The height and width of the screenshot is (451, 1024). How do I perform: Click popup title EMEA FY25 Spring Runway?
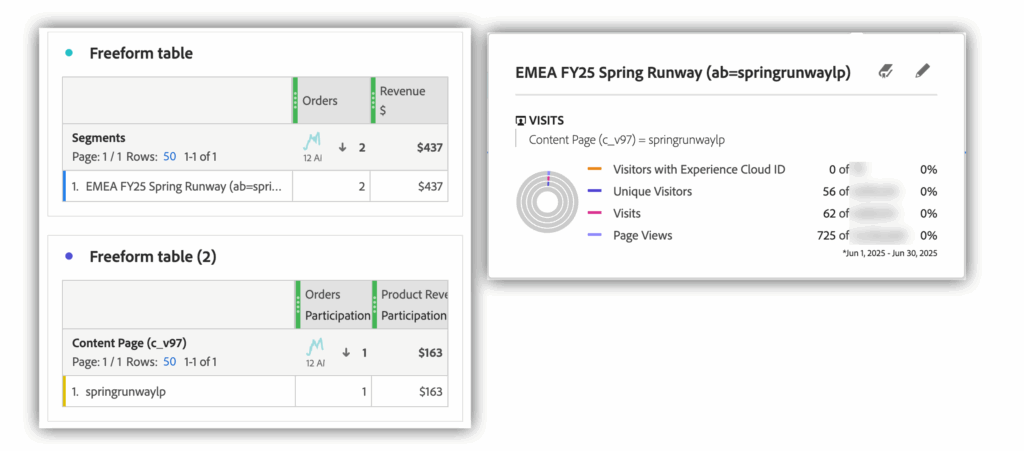click(x=682, y=73)
